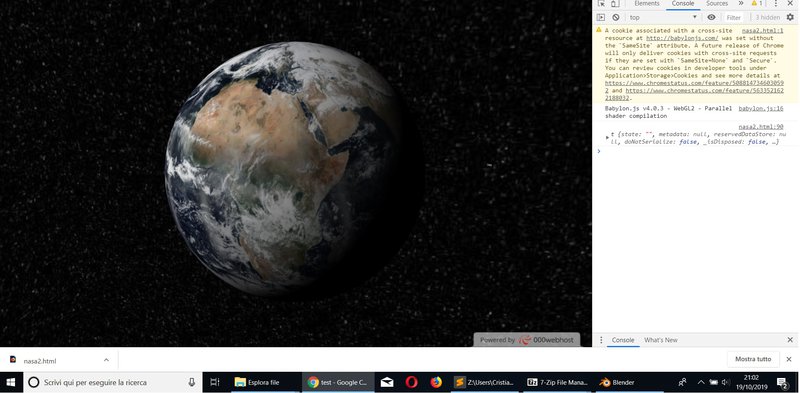
Task: Launch Firefox from the taskbar
Action: click(x=436, y=382)
